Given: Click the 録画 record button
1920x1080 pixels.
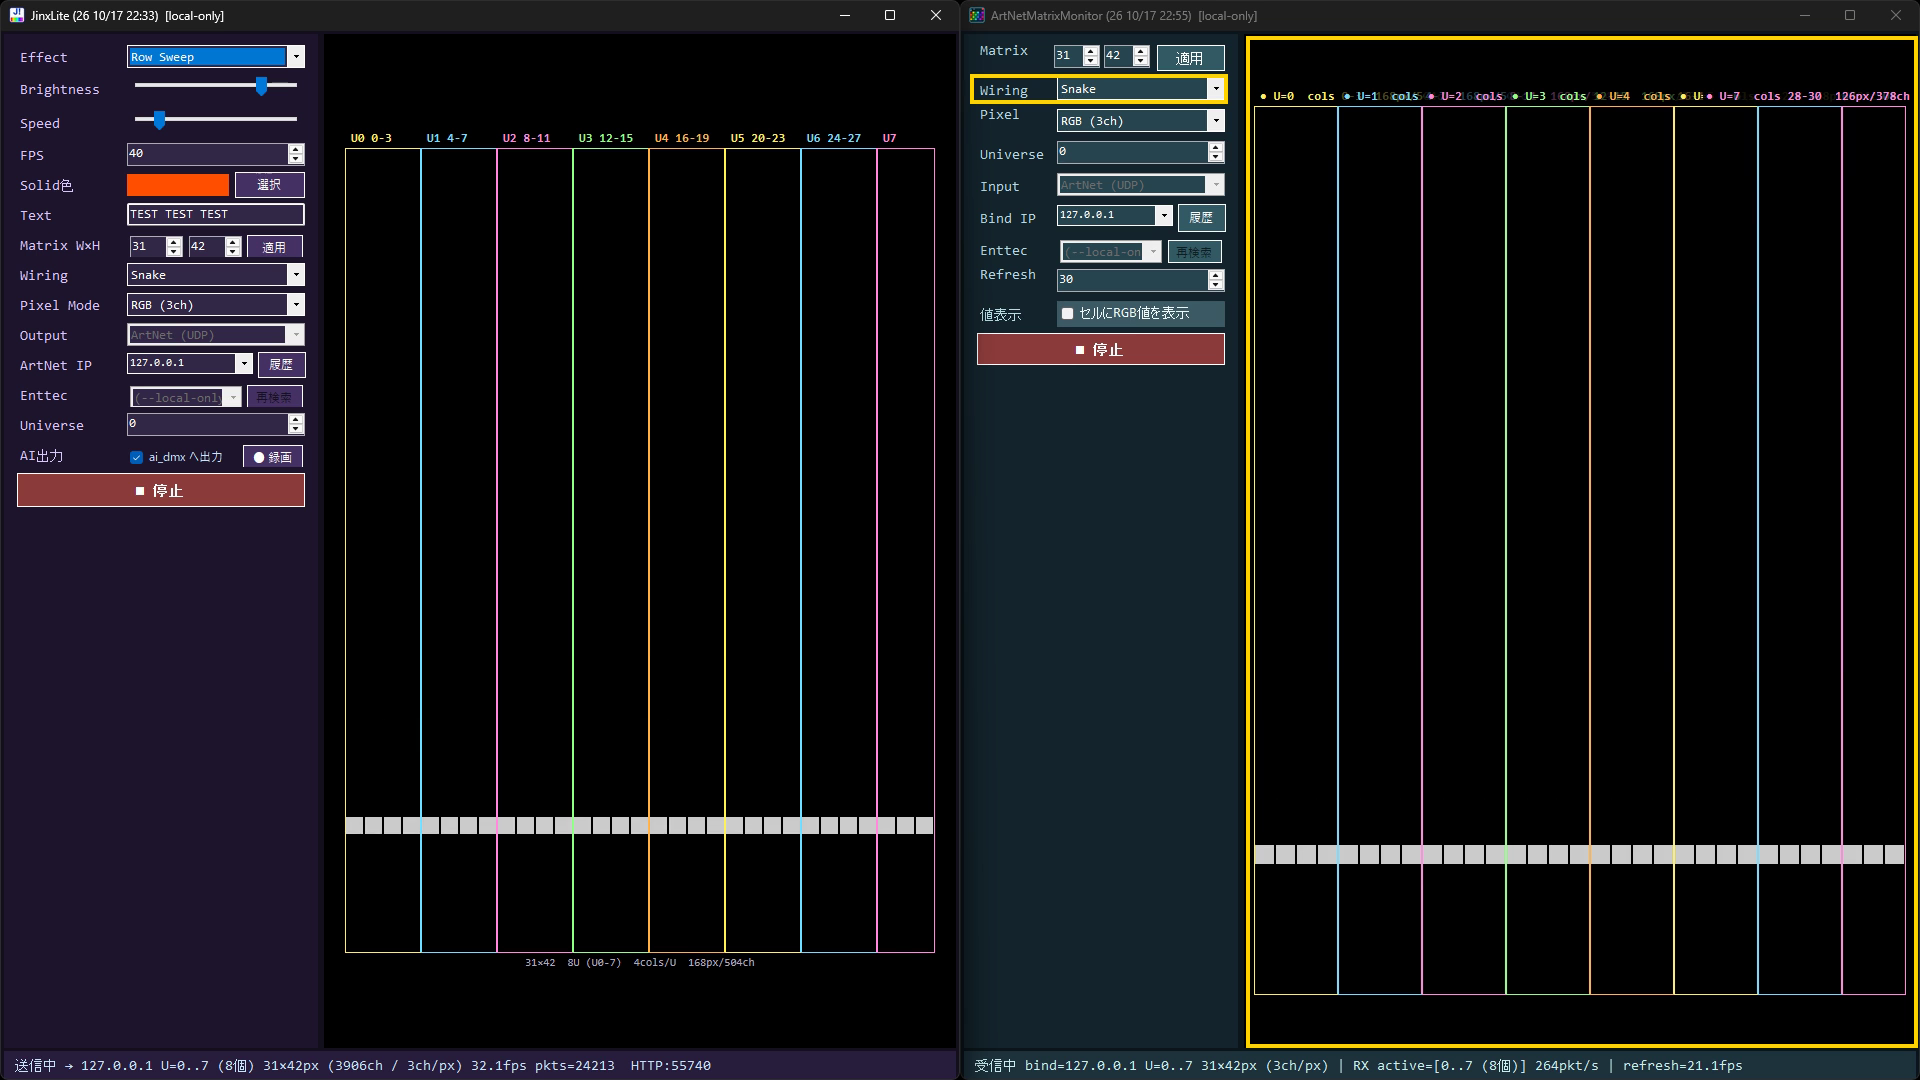Looking at the screenshot, I should click(x=272, y=457).
